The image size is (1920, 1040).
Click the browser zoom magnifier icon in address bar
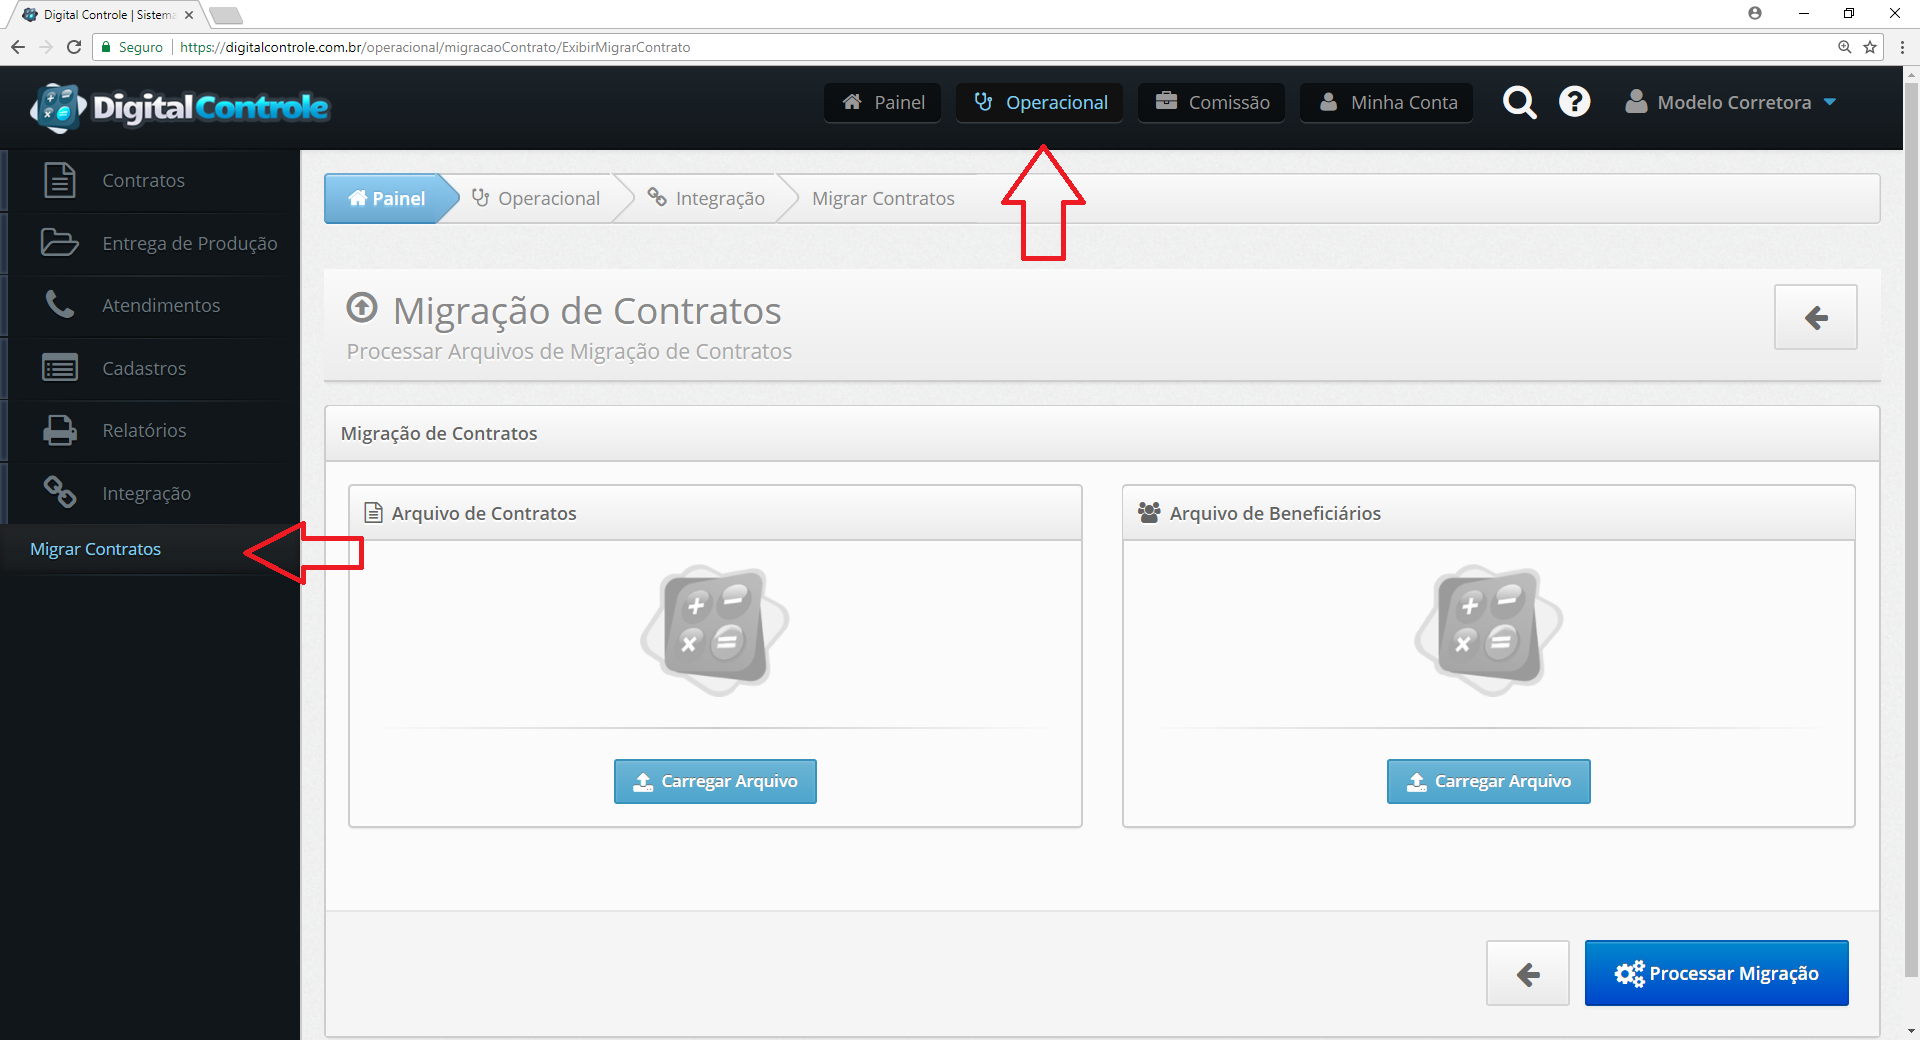click(1845, 47)
